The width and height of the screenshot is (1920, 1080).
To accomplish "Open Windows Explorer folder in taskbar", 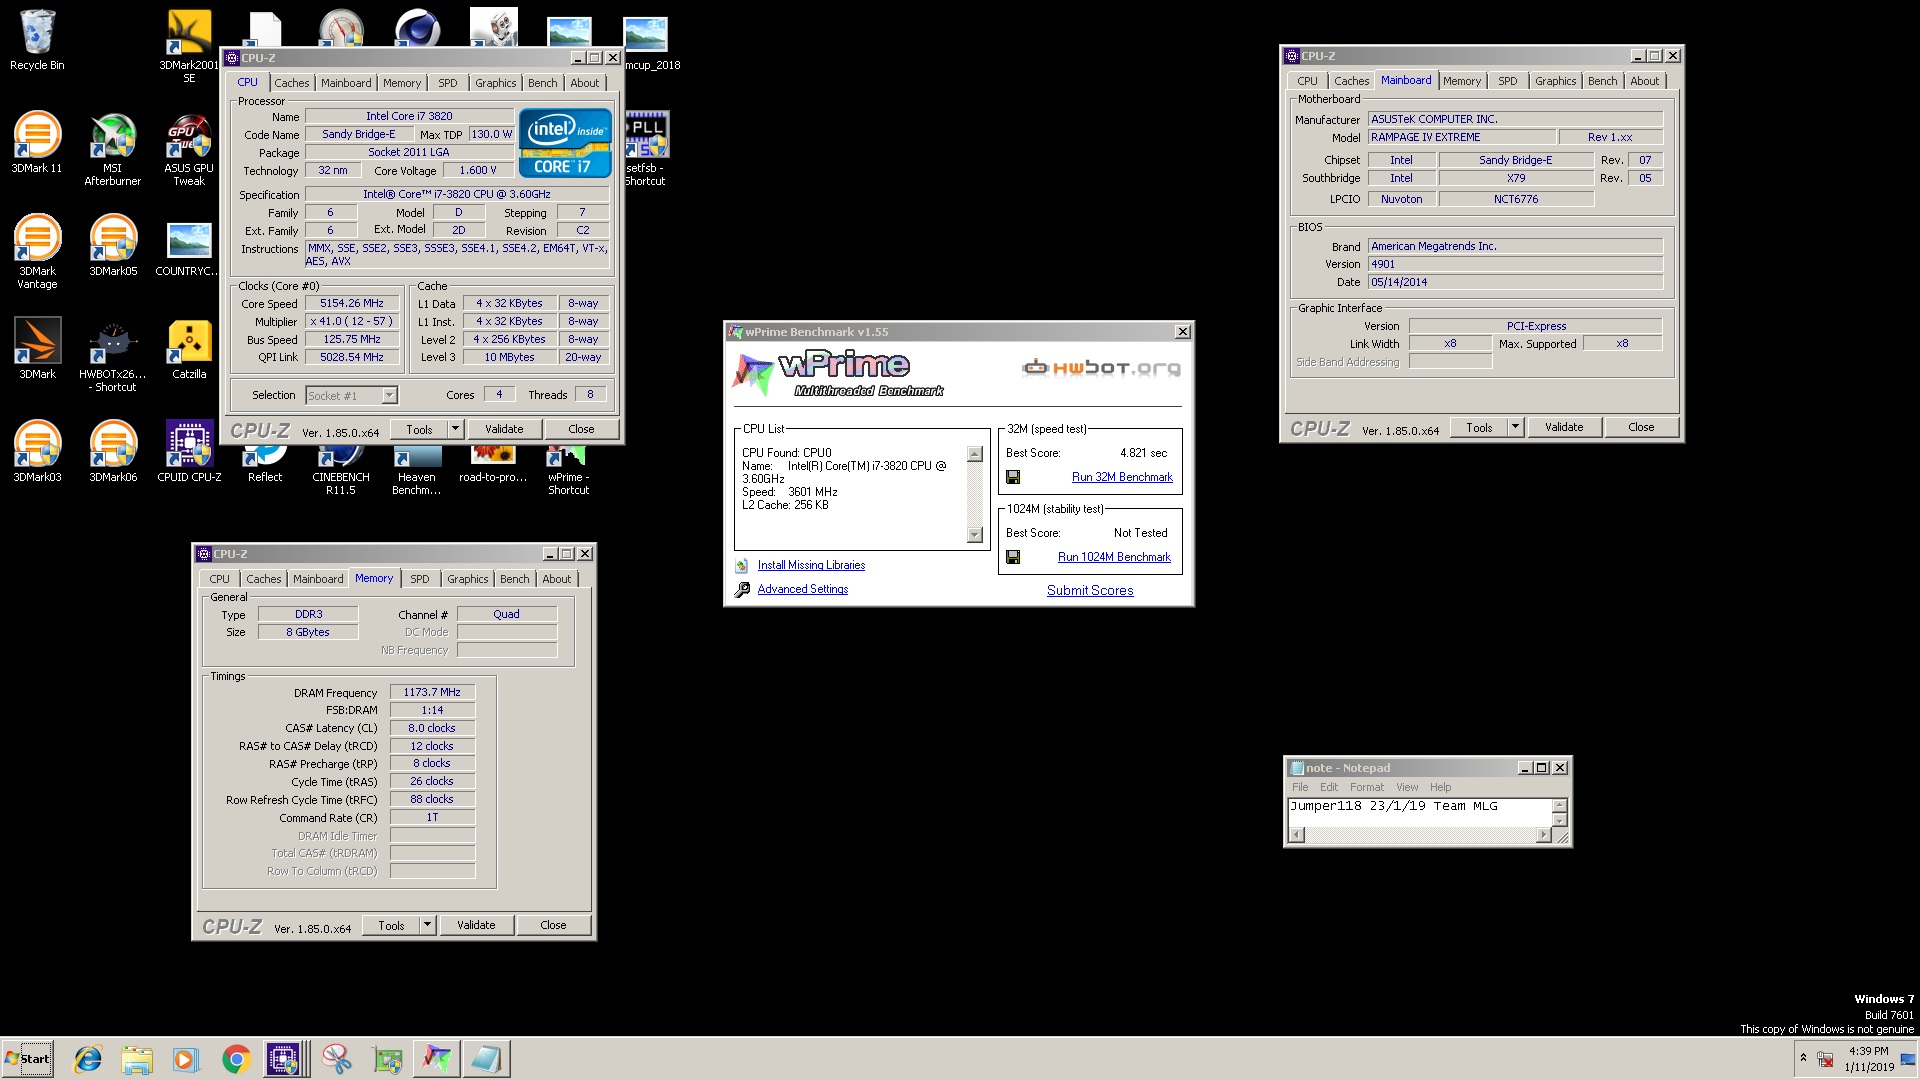I will tap(137, 1059).
